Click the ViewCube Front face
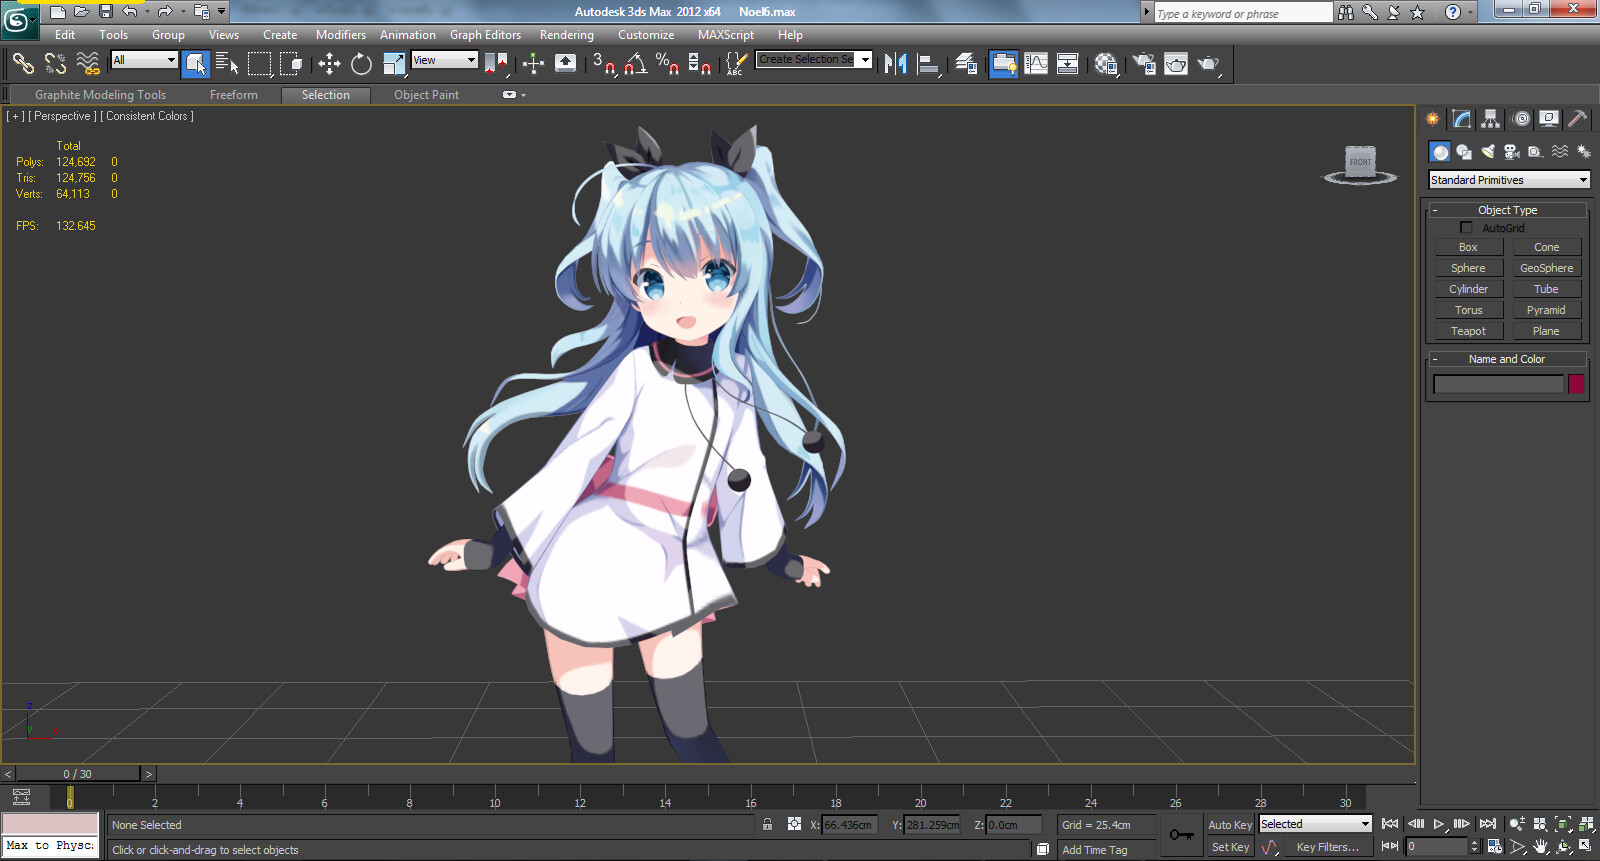Viewport: 1600px width, 861px height. (x=1360, y=161)
